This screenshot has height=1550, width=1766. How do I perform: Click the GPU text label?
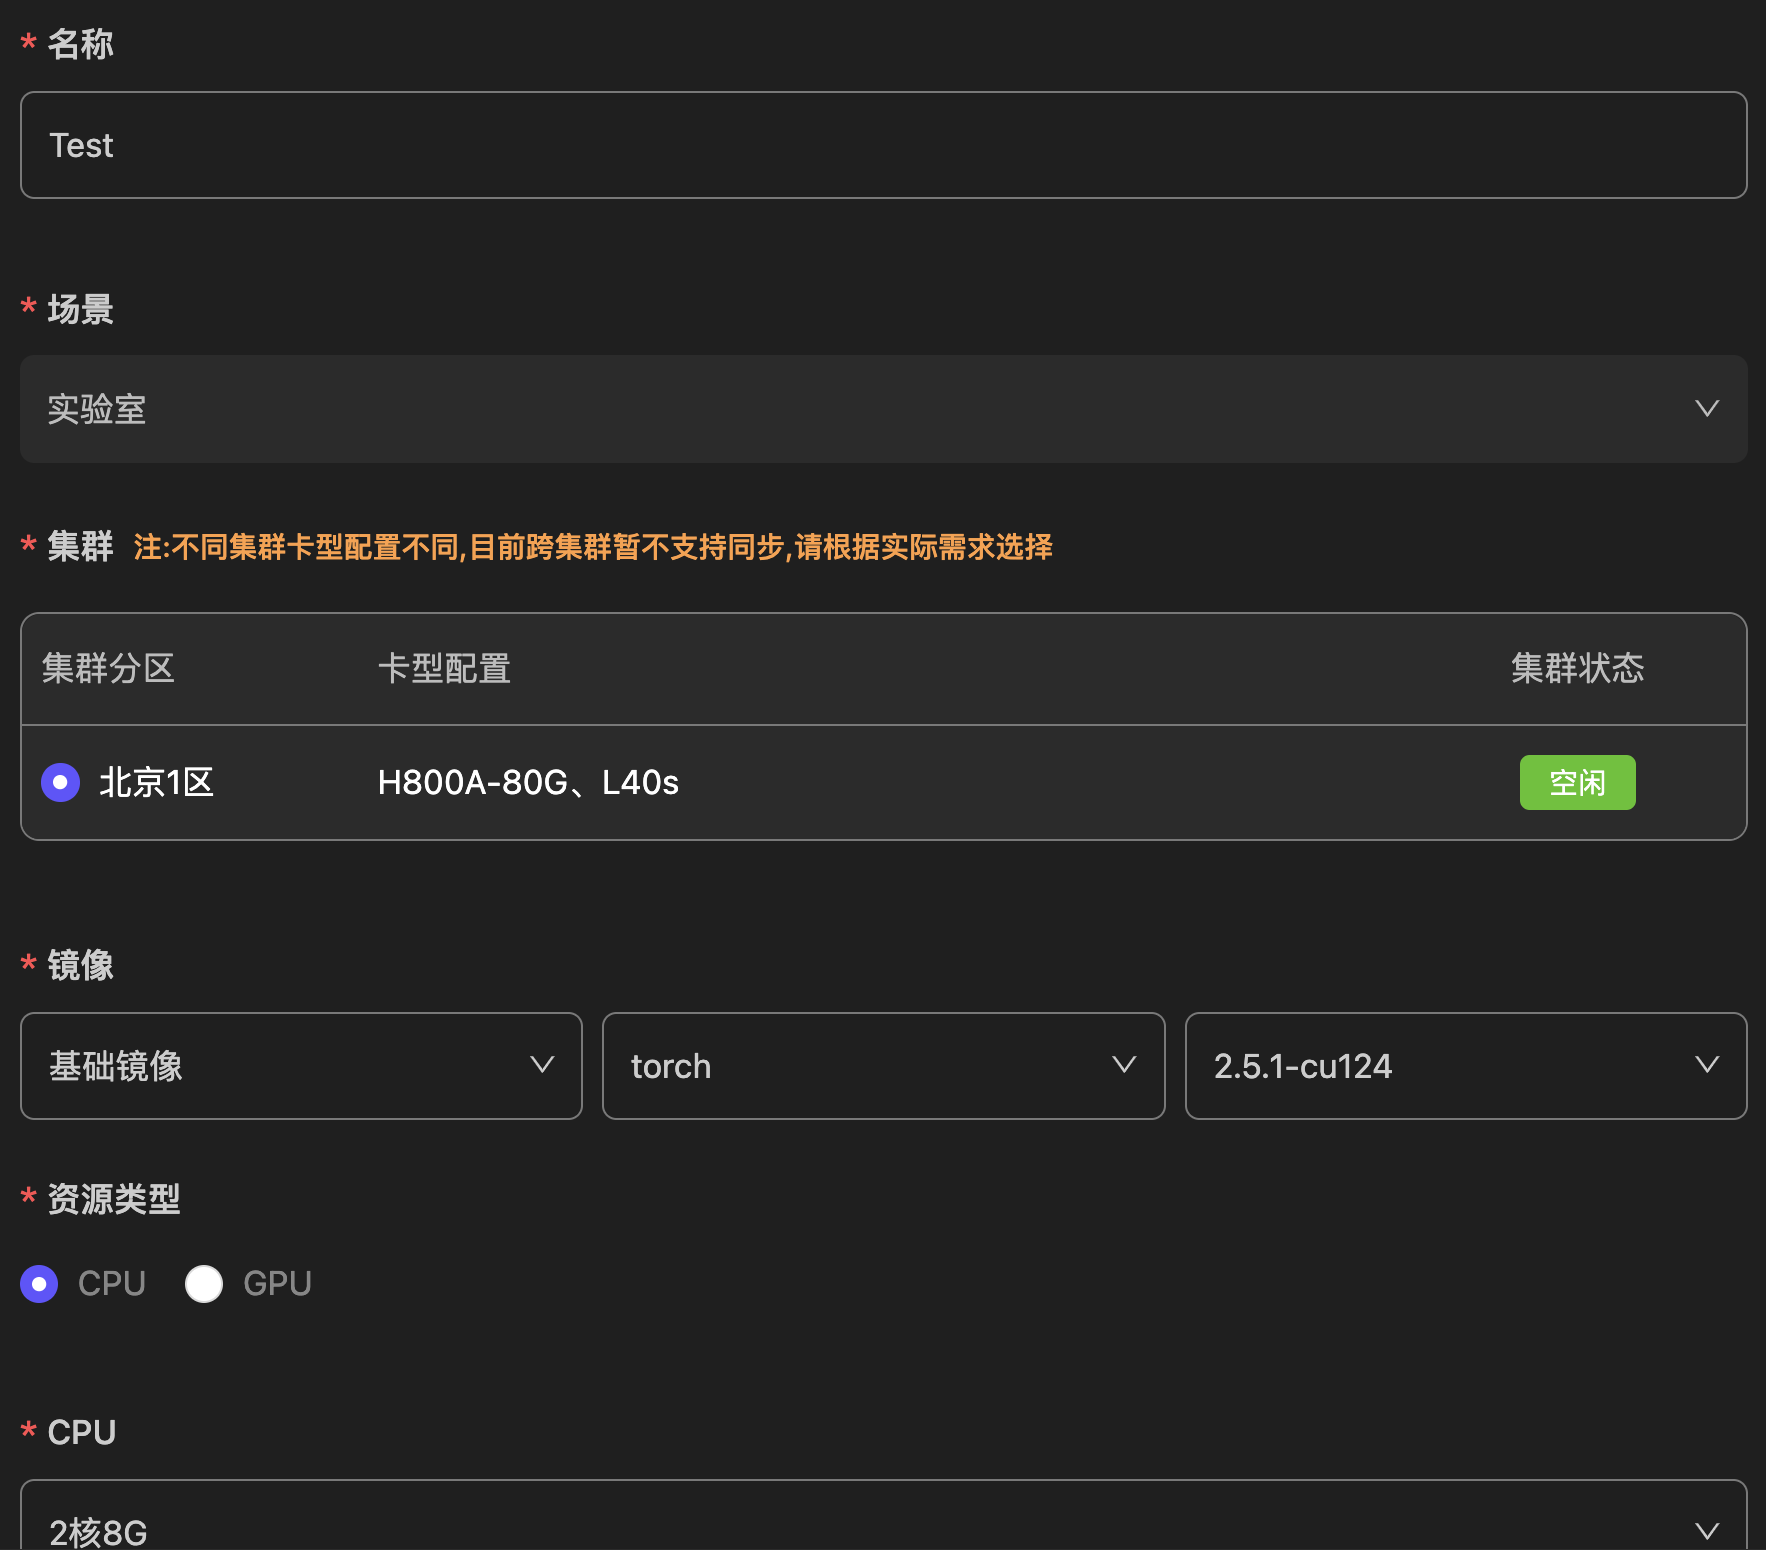(x=277, y=1283)
